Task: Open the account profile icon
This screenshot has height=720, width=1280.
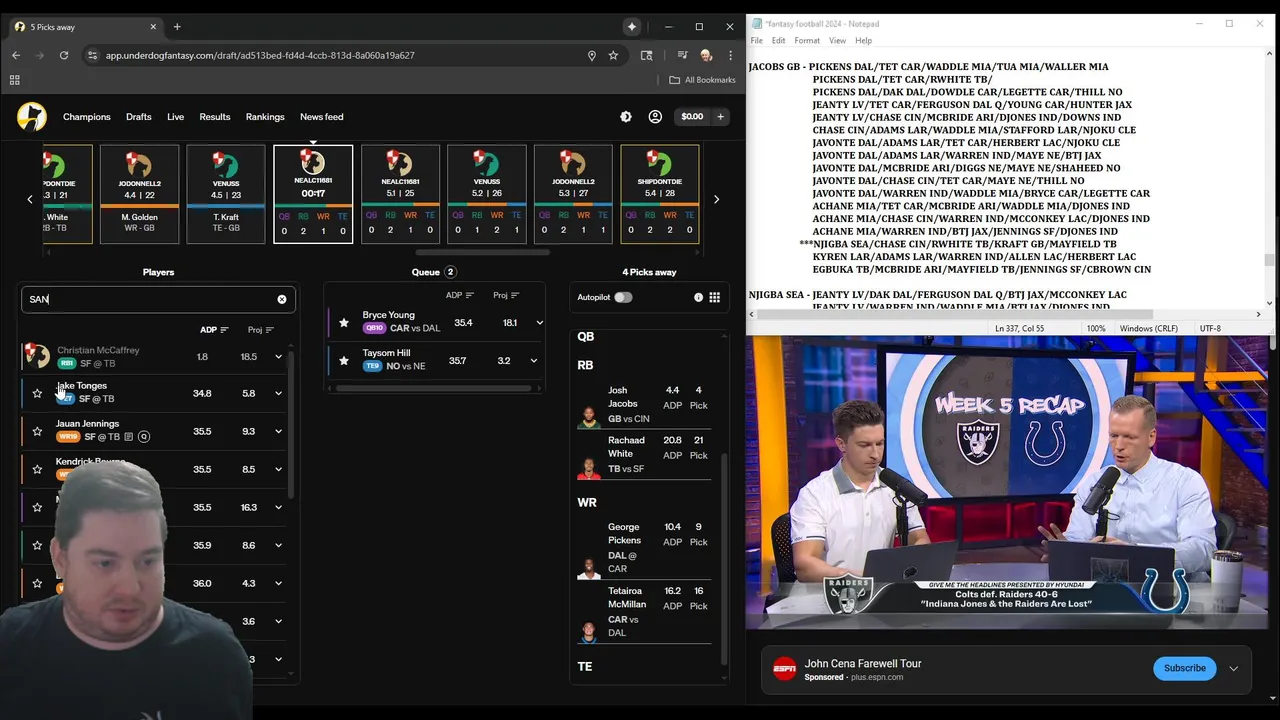Action: coord(655,117)
